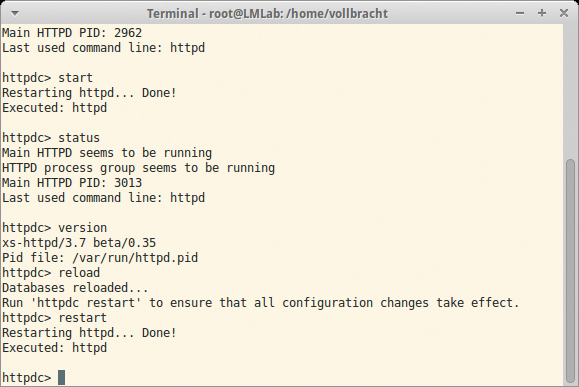Minimize the terminal window

click(x=520, y=13)
